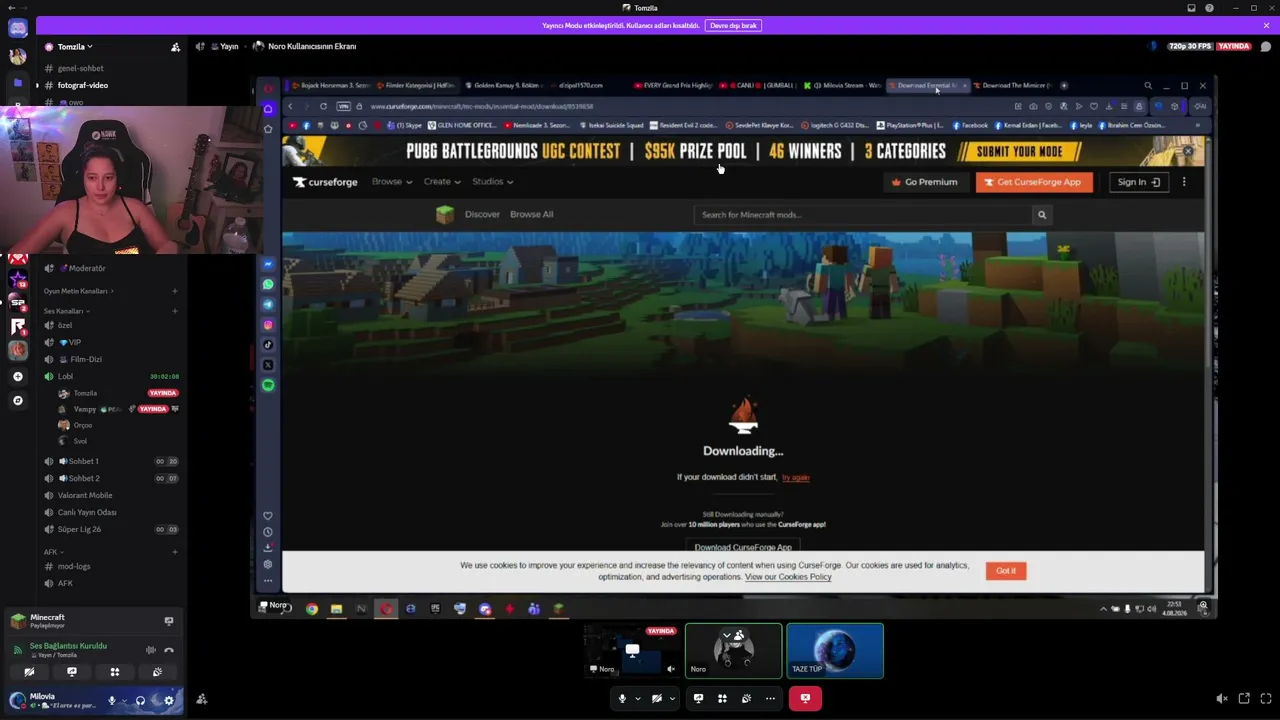The height and width of the screenshot is (720, 1280).
Task: Deafen with headphones icon in user panel
Action: coord(140,700)
